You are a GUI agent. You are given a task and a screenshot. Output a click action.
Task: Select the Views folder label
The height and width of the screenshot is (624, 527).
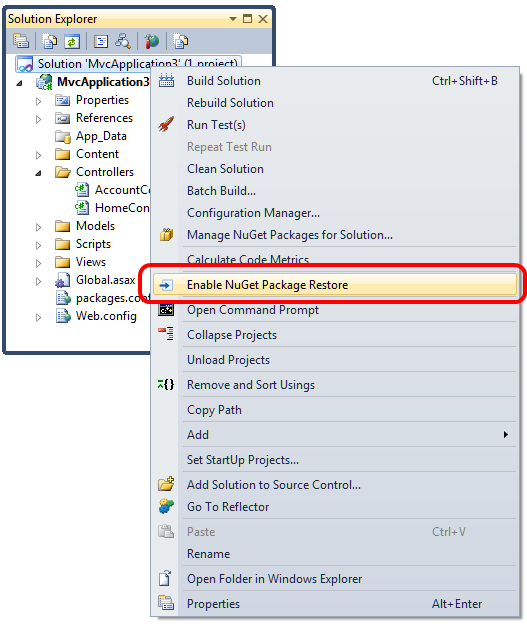coord(91,262)
